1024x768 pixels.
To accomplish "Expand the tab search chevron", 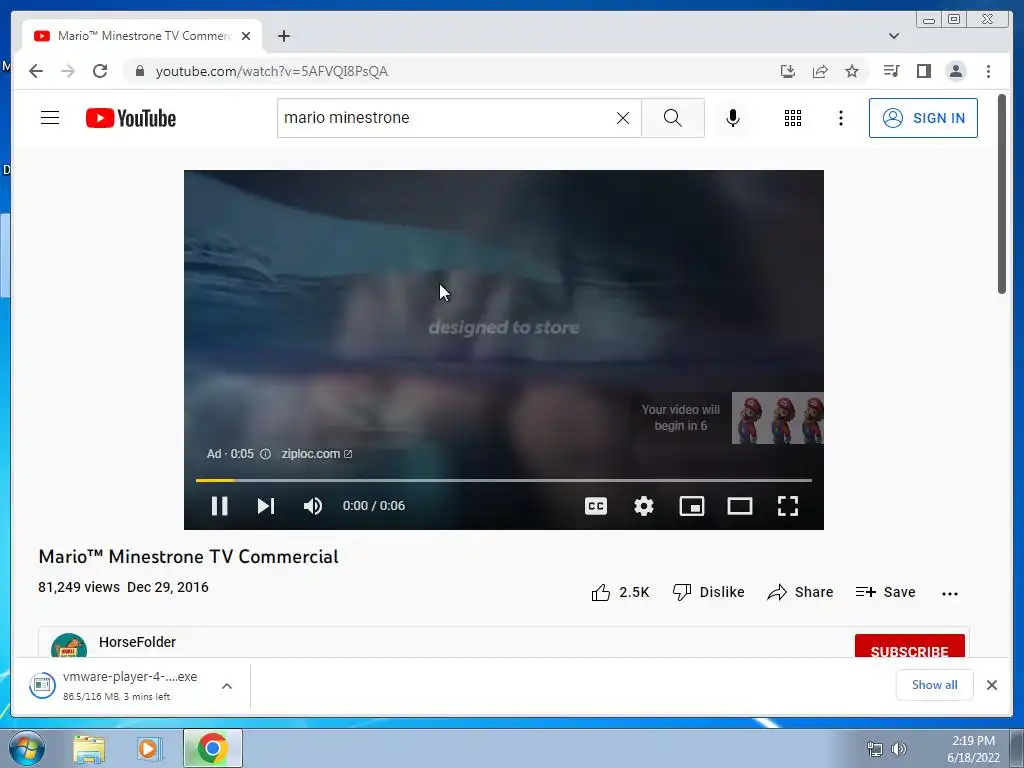I will tap(893, 36).
